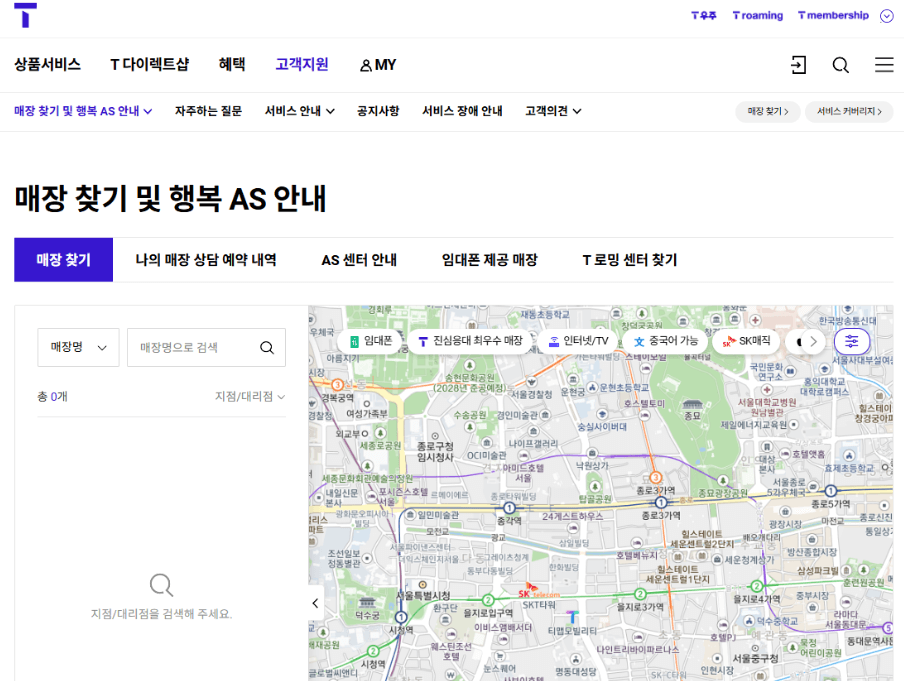This screenshot has width=904, height=681.
Task: Open the header search with the magnifier icon
Action: (x=840, y=64)
